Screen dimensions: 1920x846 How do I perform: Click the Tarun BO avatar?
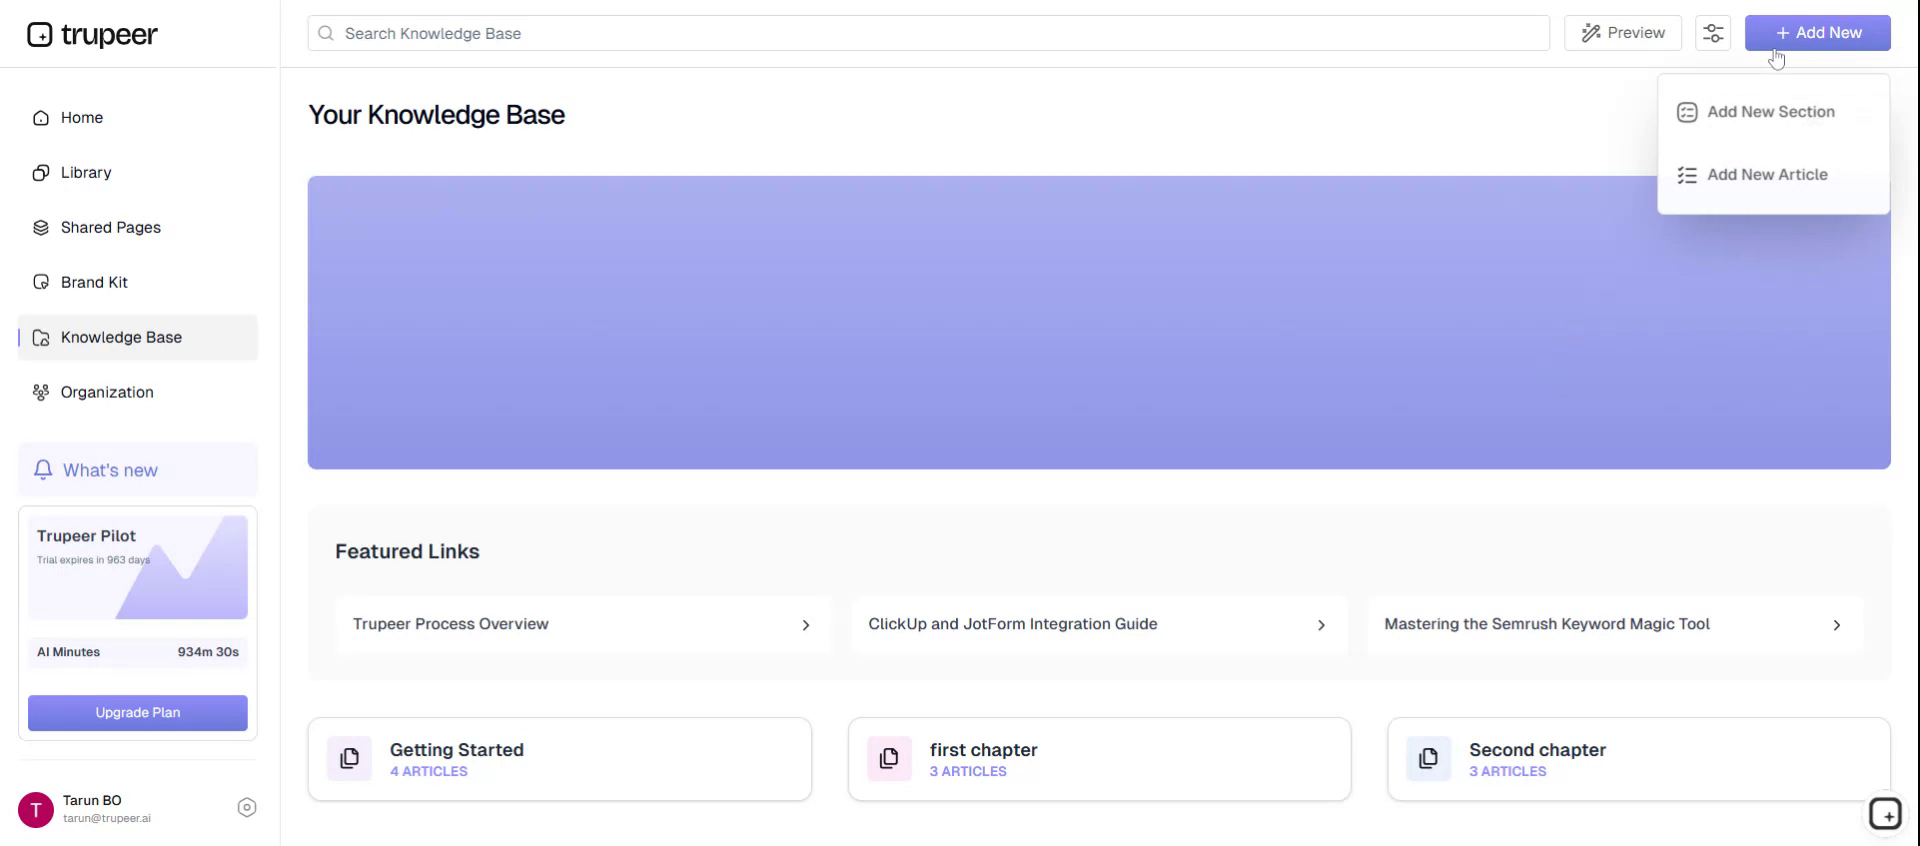(36, 810)
